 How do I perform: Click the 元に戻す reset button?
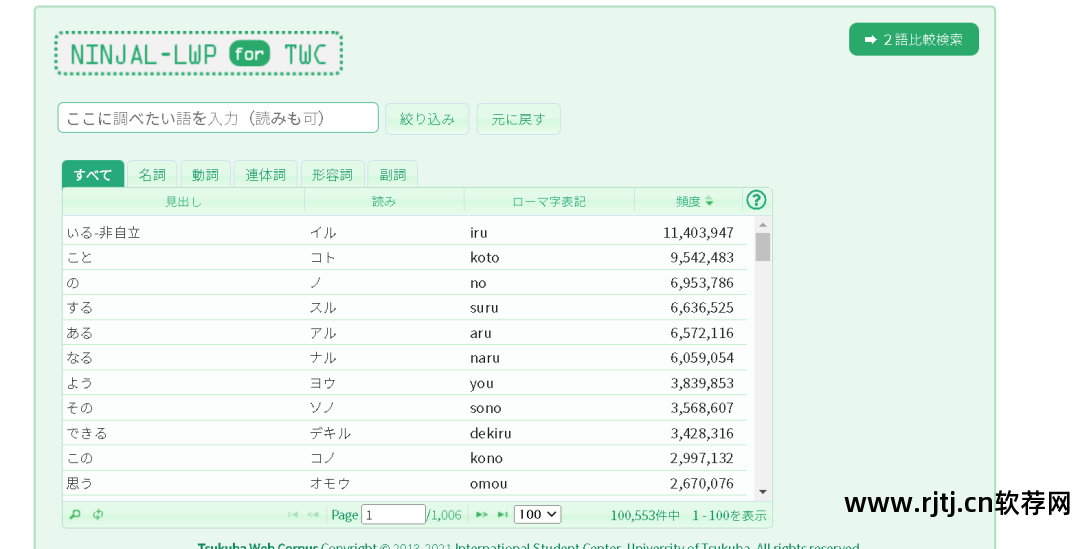click(x=518, y=119)
